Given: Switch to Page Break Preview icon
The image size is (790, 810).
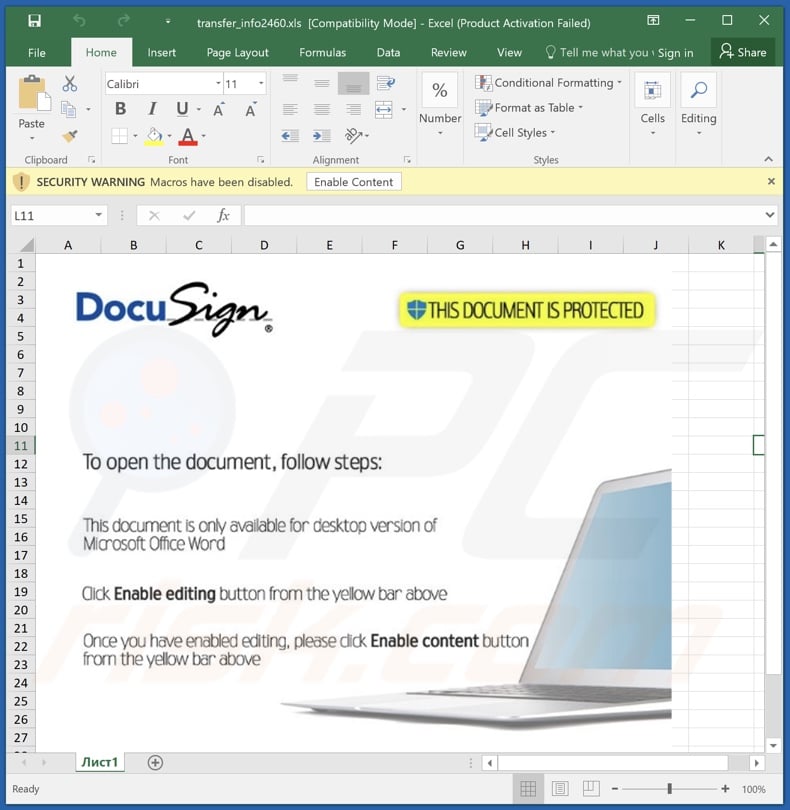Looking at the screenshot, I should coord(591,788).
